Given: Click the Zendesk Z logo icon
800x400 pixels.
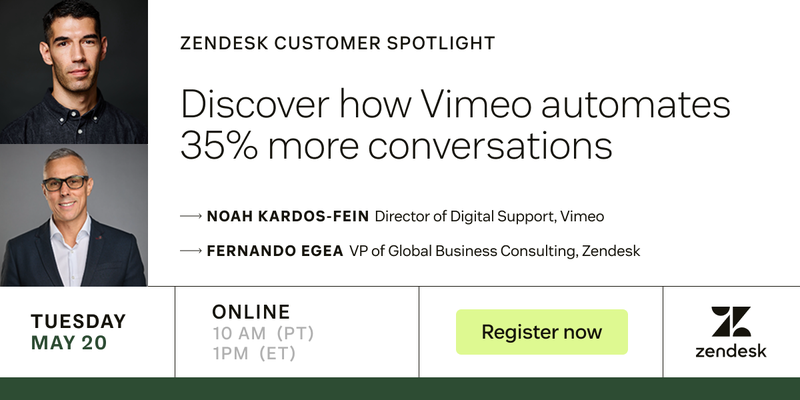Looking at the screenshot, I should click(x=731, y=321).
